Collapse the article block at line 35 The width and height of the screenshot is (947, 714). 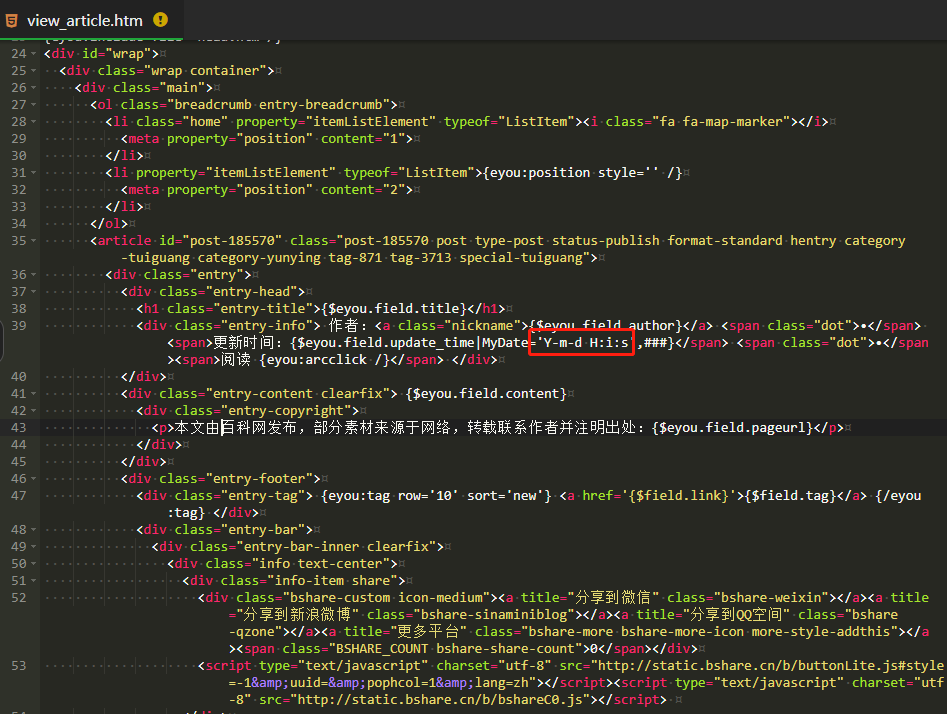coord(35,240)
